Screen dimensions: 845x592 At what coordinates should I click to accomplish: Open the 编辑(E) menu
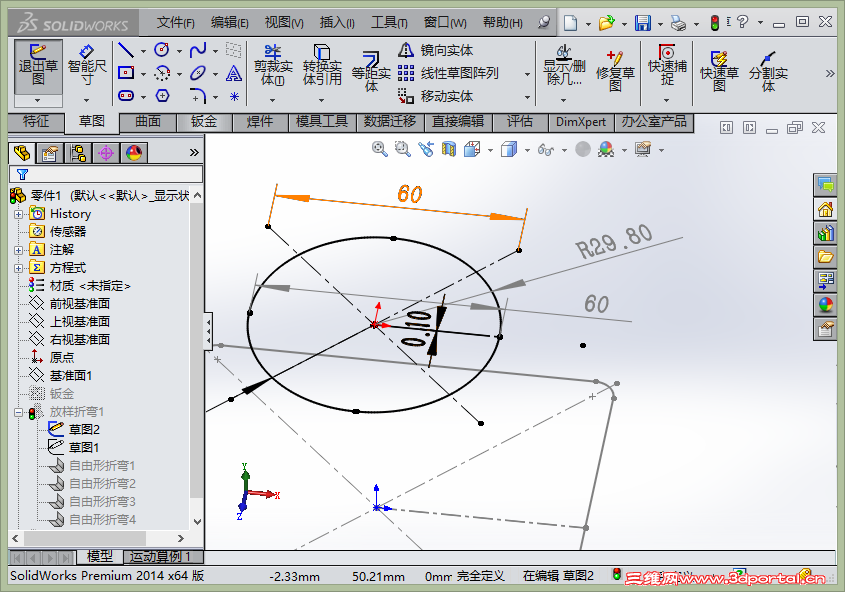pyautogui.click(x=230, y=23)
